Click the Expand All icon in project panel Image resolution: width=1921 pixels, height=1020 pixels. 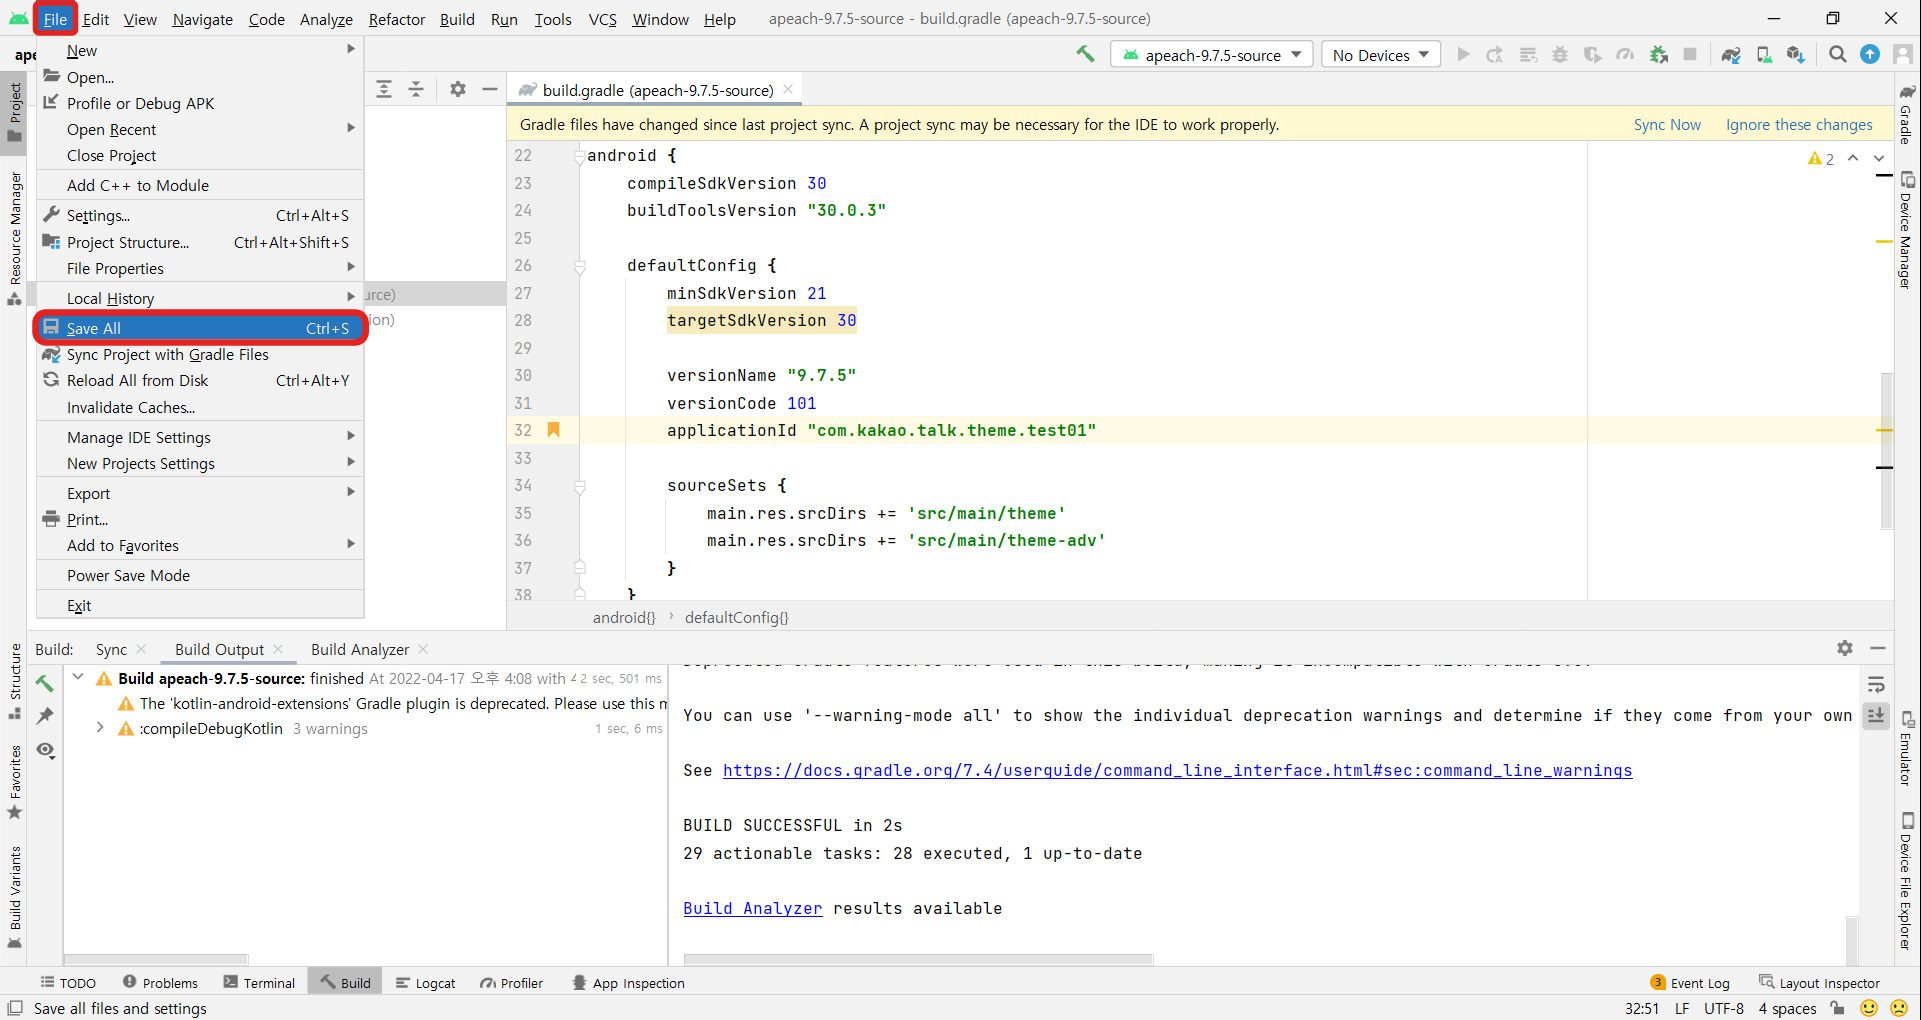pos(384,89)
